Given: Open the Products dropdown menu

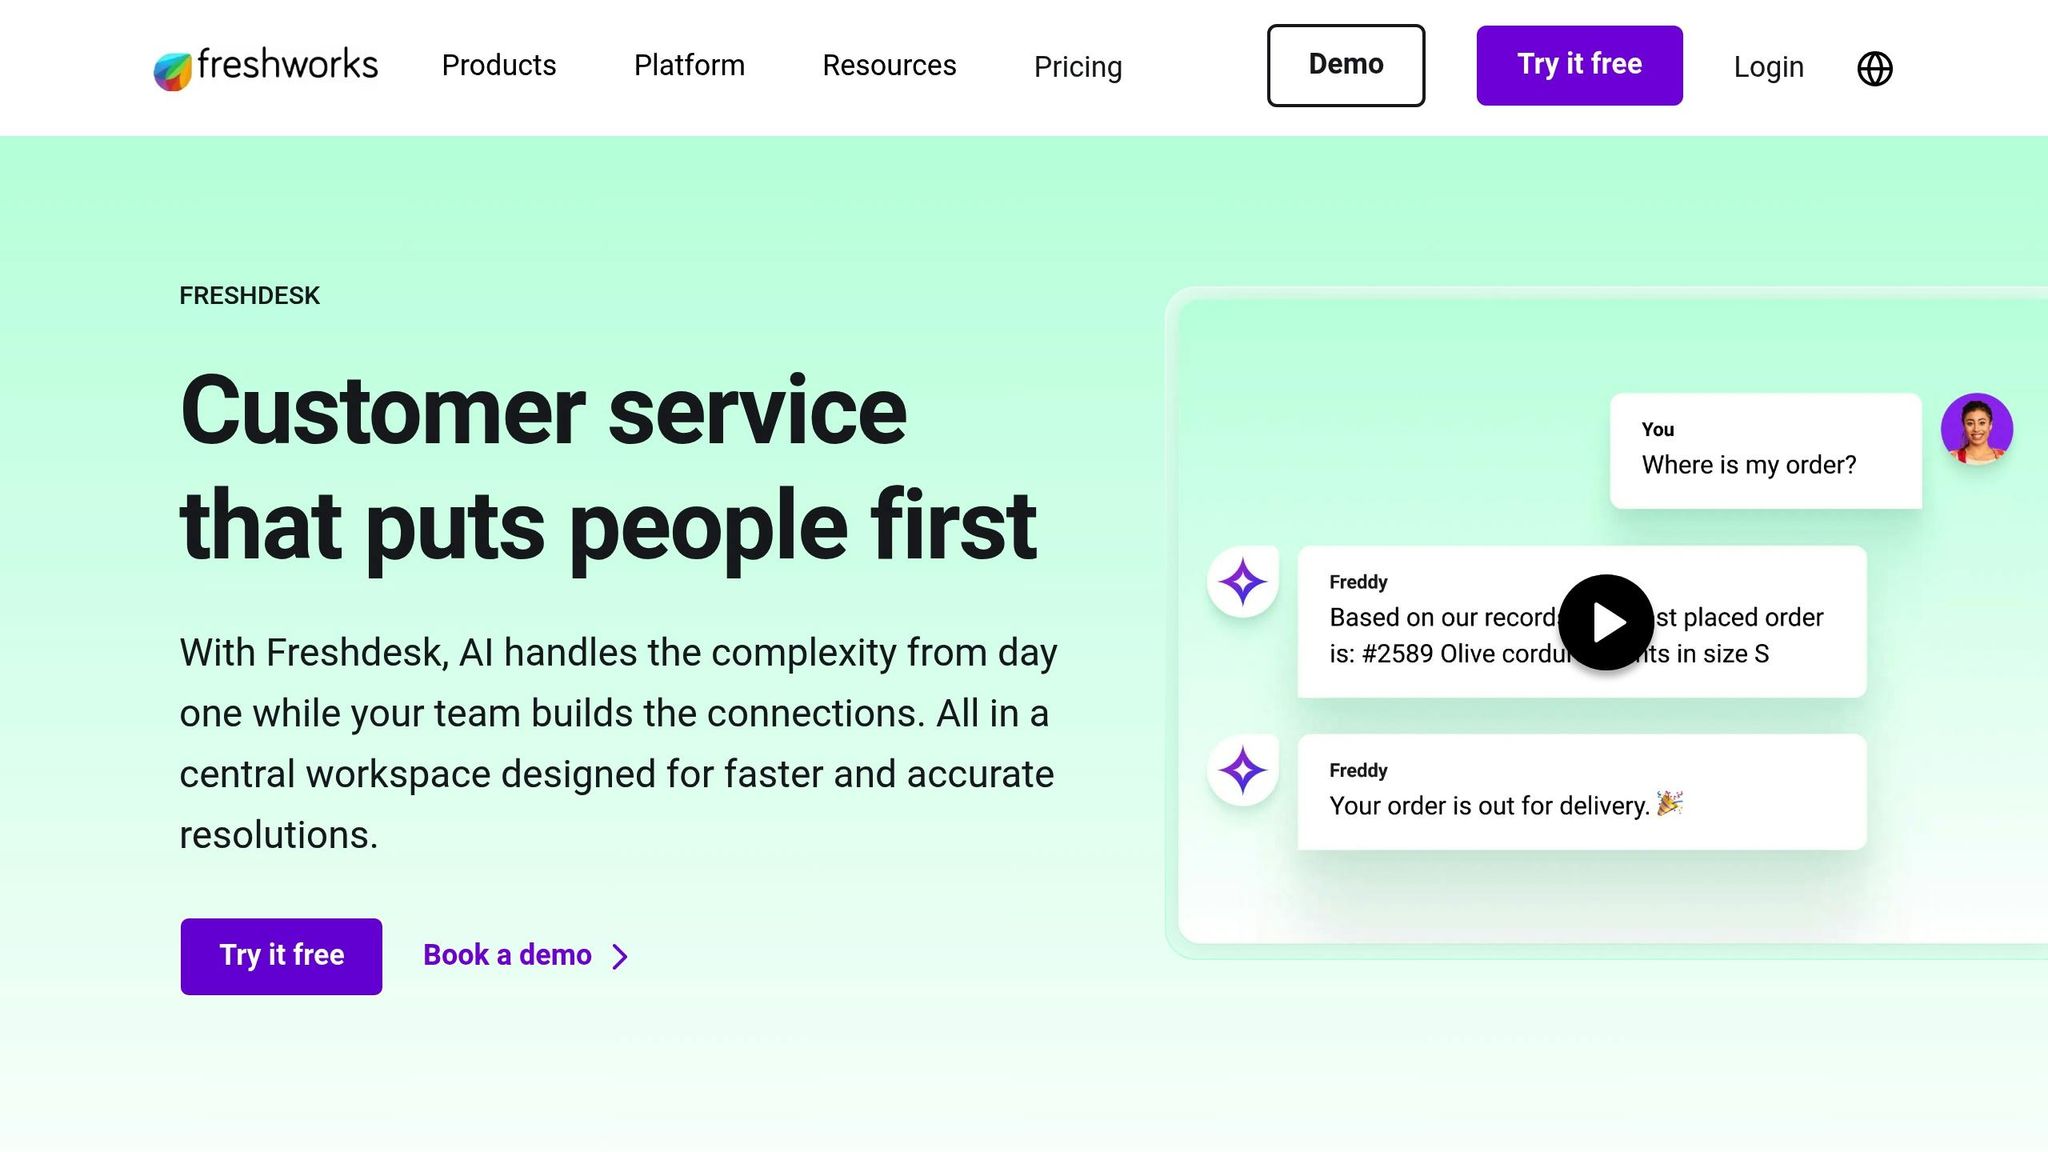Looking at the screenshot, I should pyautogui.click(x=498, y=66).
